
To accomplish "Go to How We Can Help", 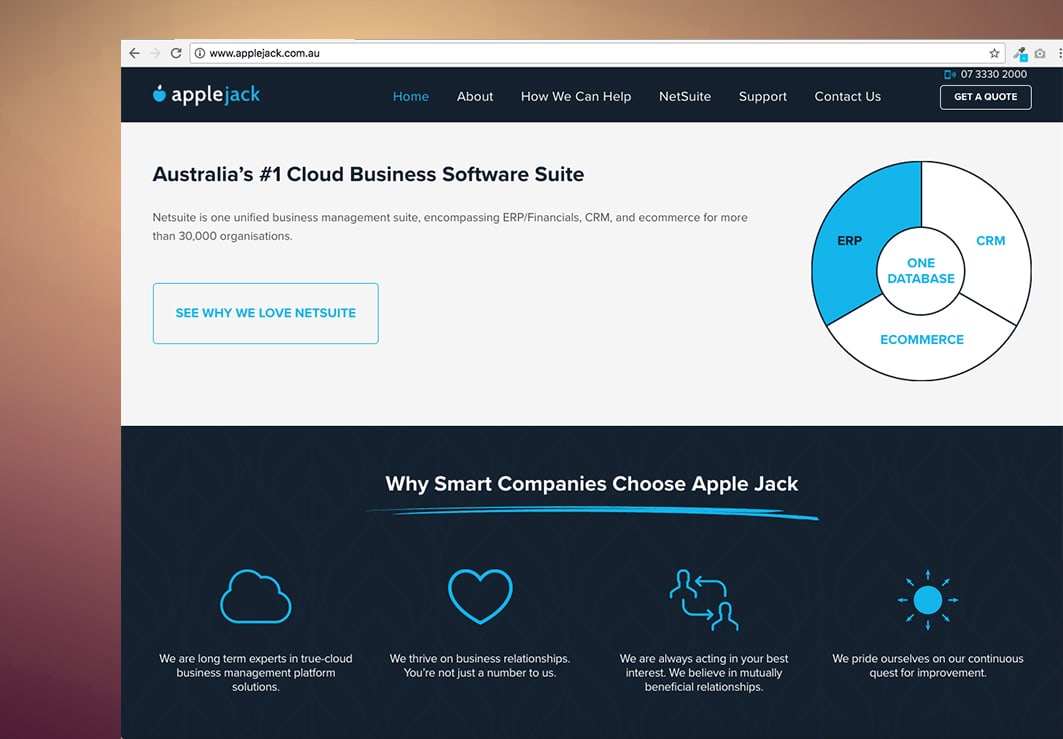I will tap(575, 97).
